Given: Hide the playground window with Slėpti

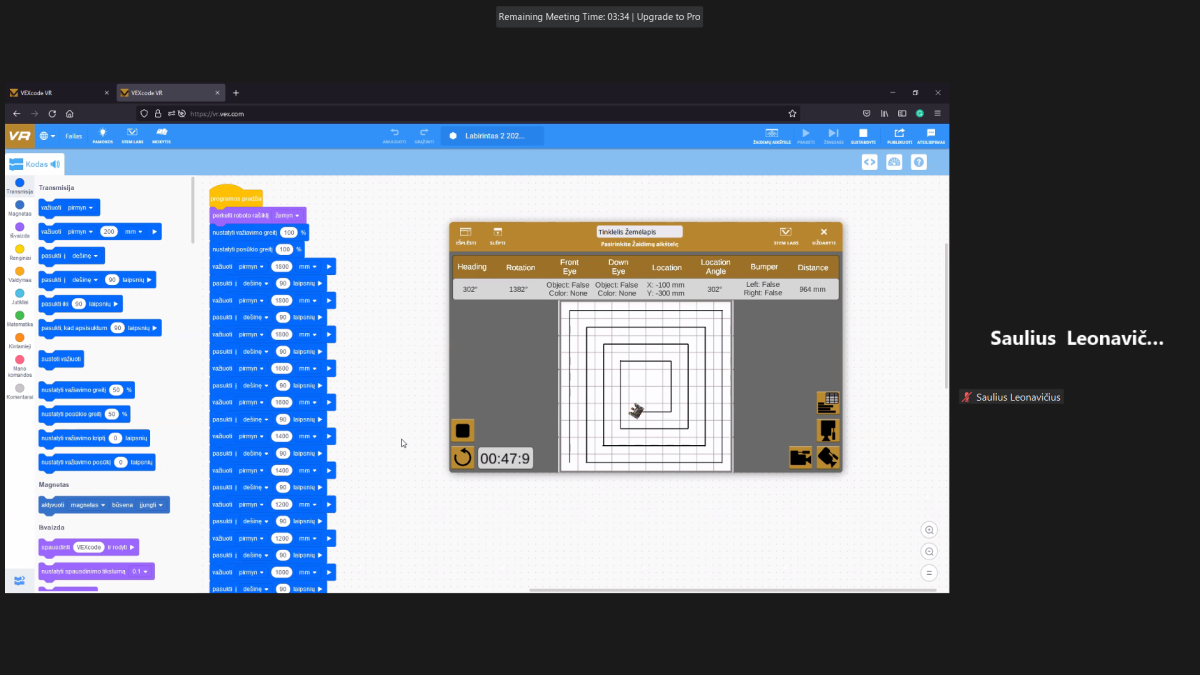Looking at the screenshot, I should pyautogui.click(x=497, y=235).
